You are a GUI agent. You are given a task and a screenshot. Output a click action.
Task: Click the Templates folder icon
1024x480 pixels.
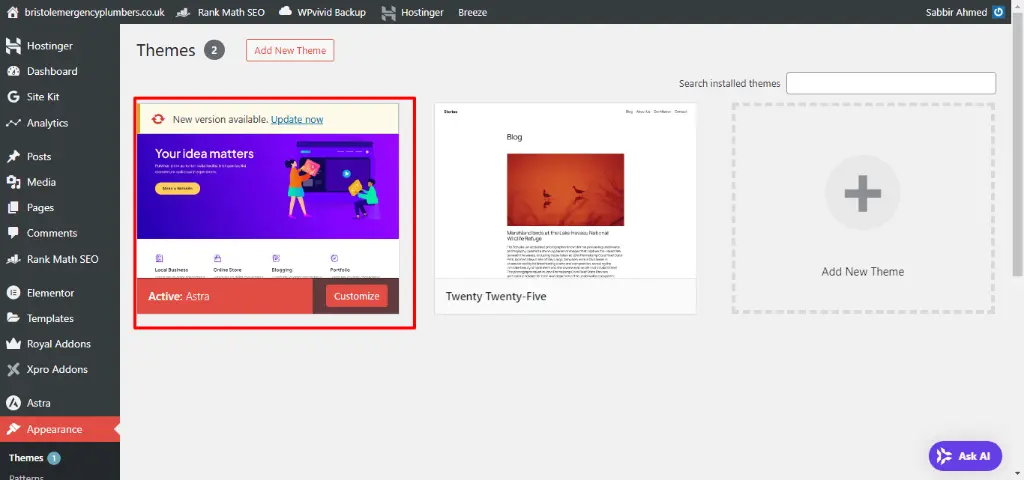coord(13,319)
